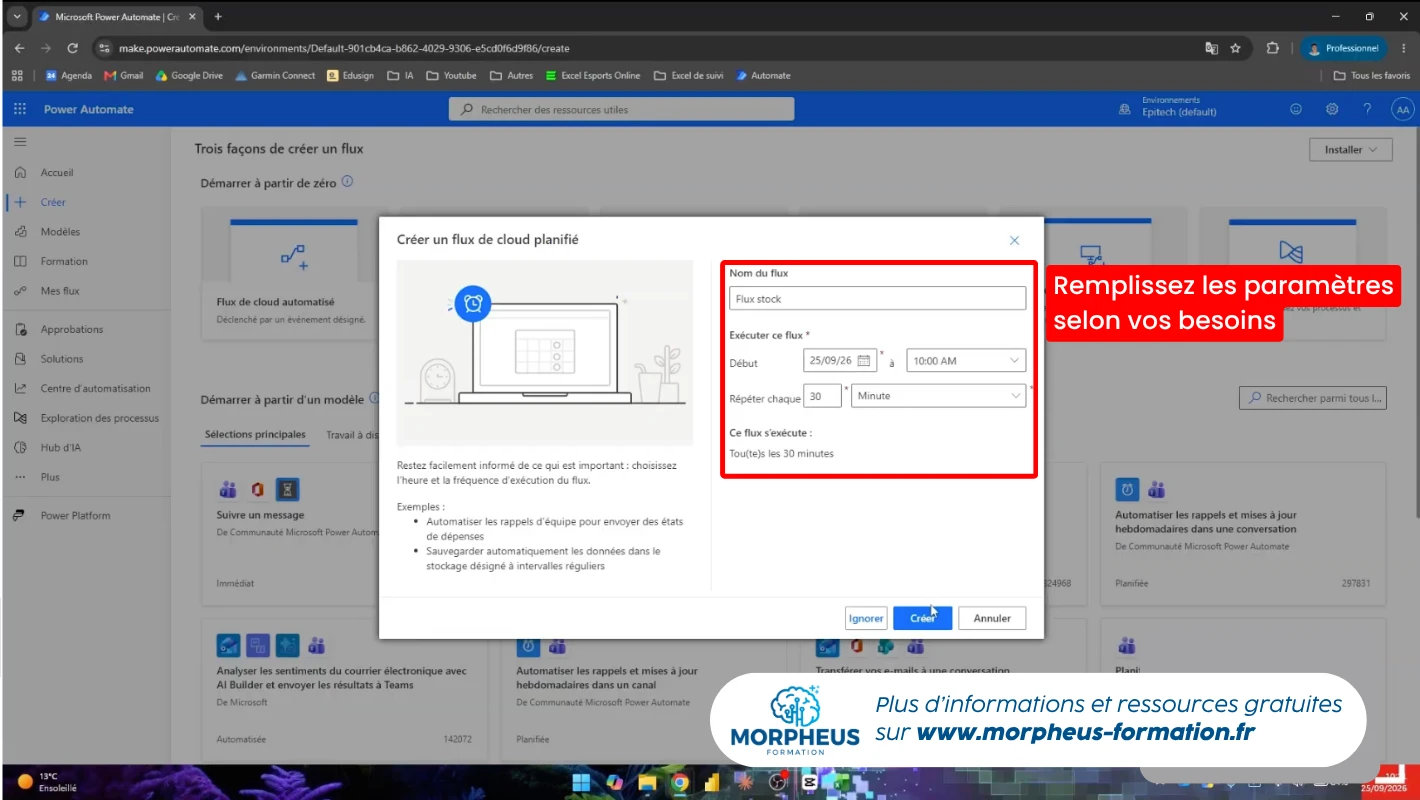Click the Power Platform icon
The image size is (1420, 800).
tap(19, 515)
